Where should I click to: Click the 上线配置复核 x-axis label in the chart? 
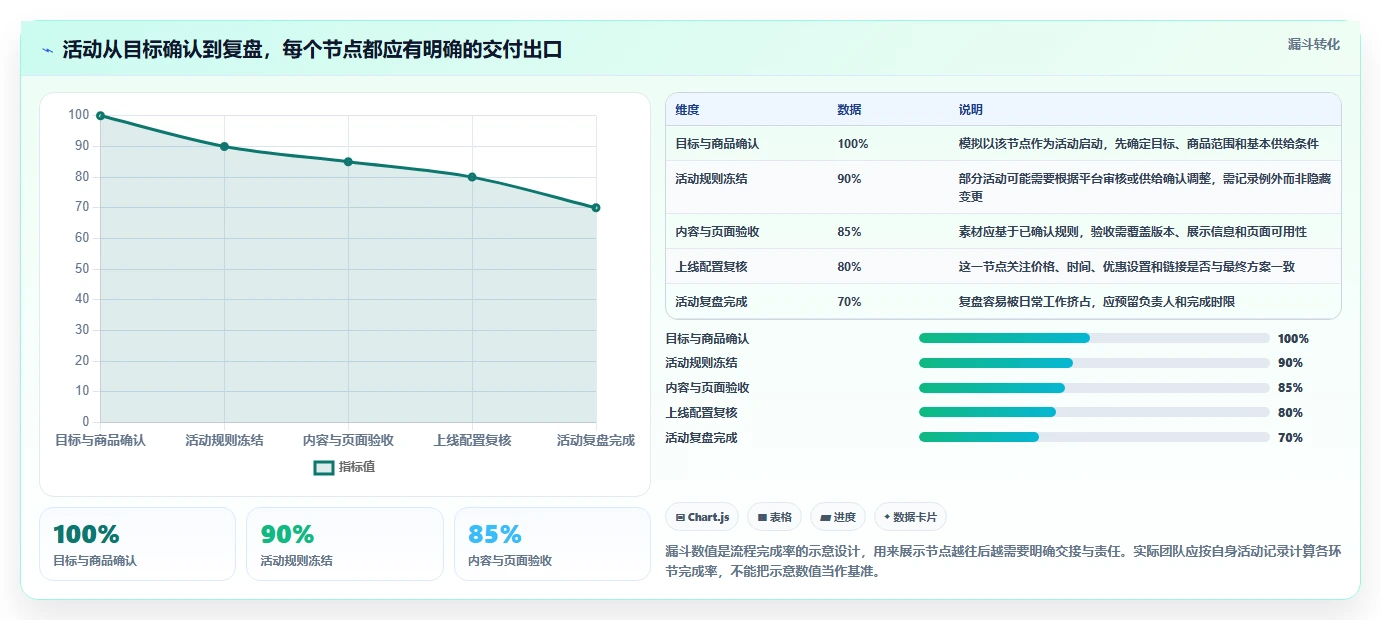472,440
